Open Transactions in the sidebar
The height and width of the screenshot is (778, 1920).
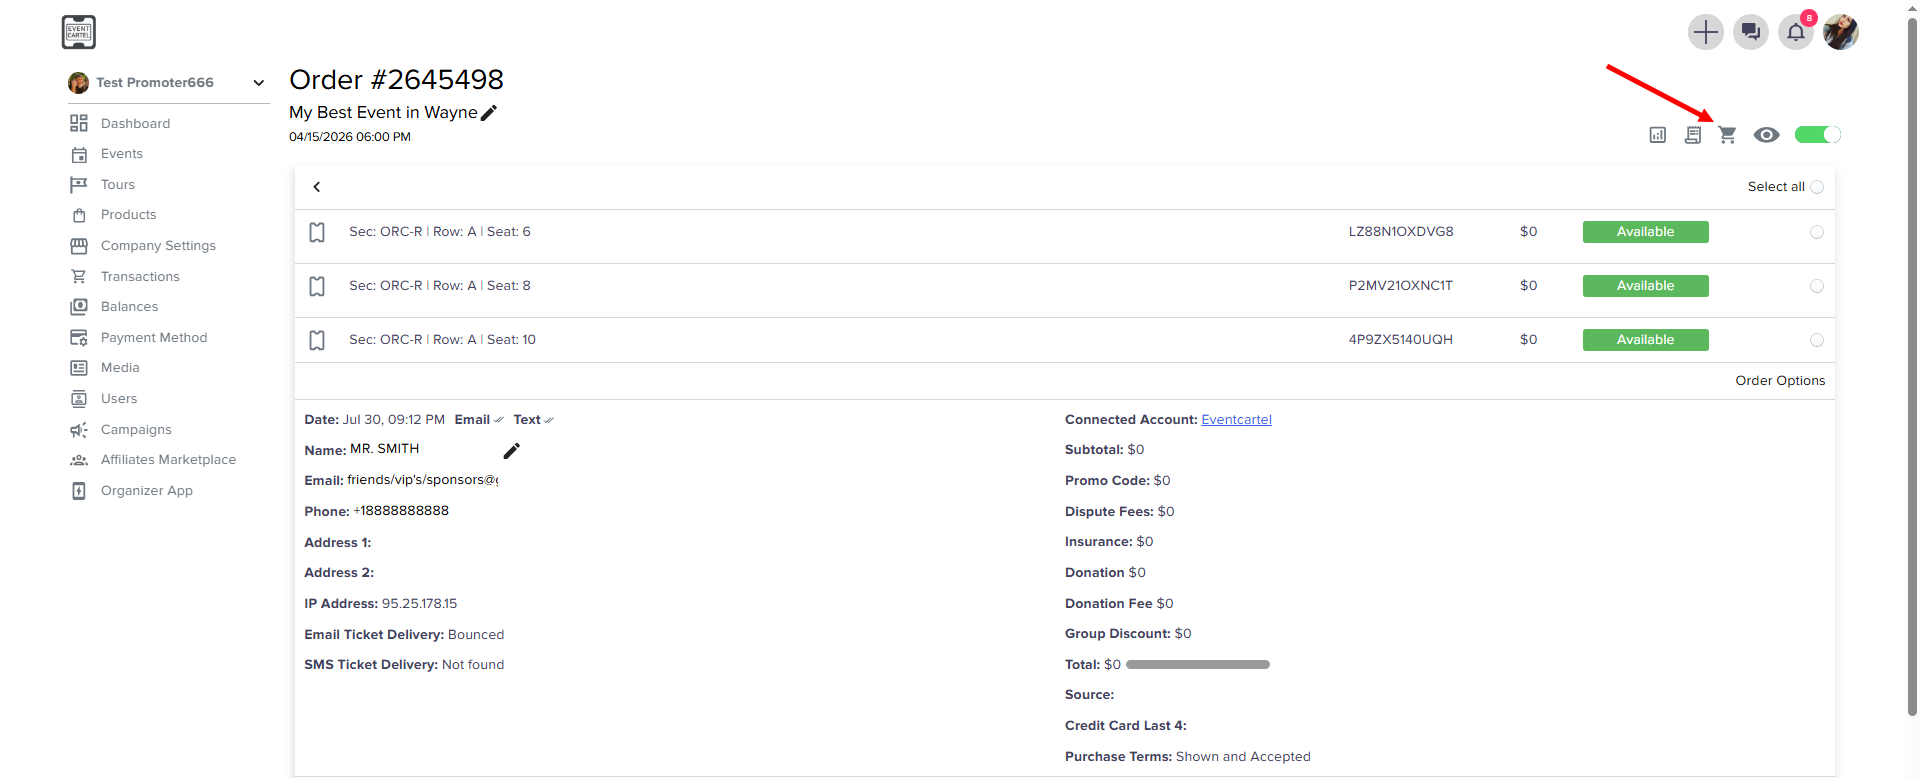[140, 277]
